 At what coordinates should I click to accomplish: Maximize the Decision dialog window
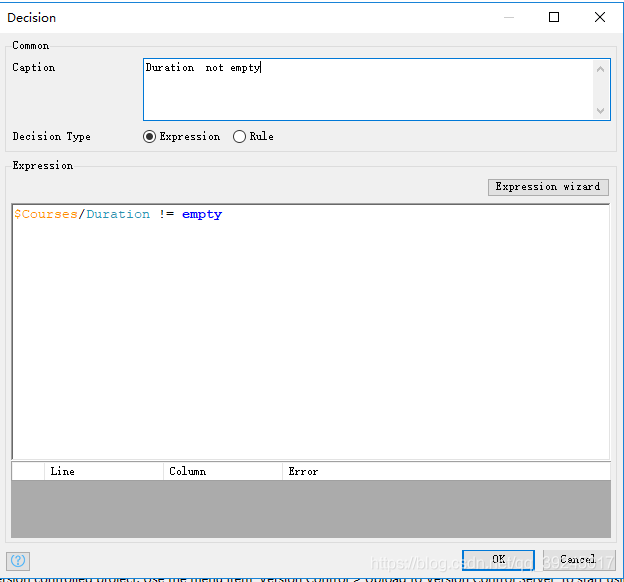[554, 17]
